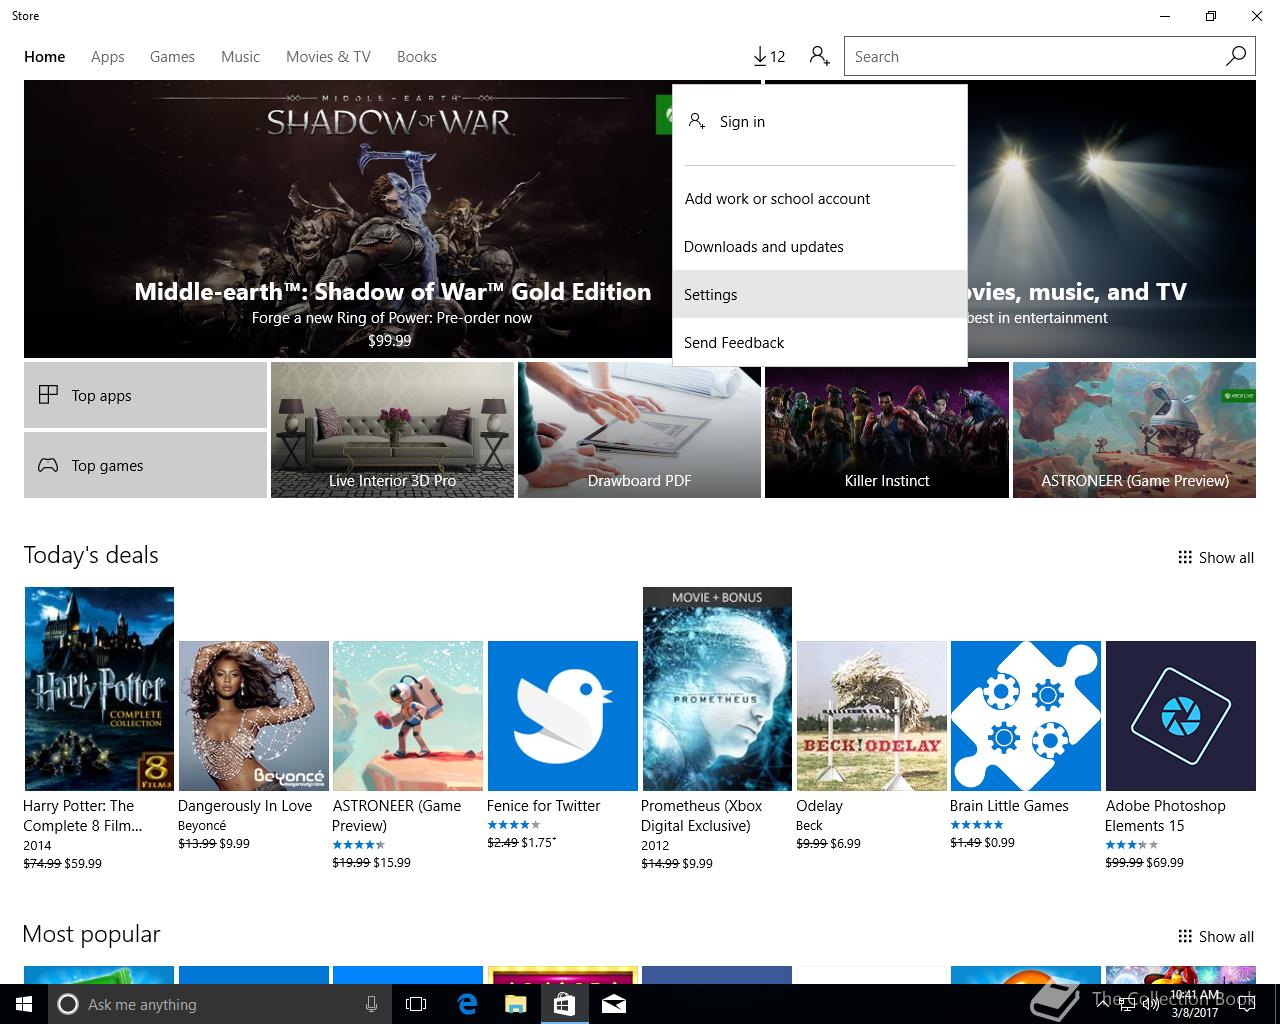Launch Microsoft Edge from taskbar

click(x=467, y=1004)
